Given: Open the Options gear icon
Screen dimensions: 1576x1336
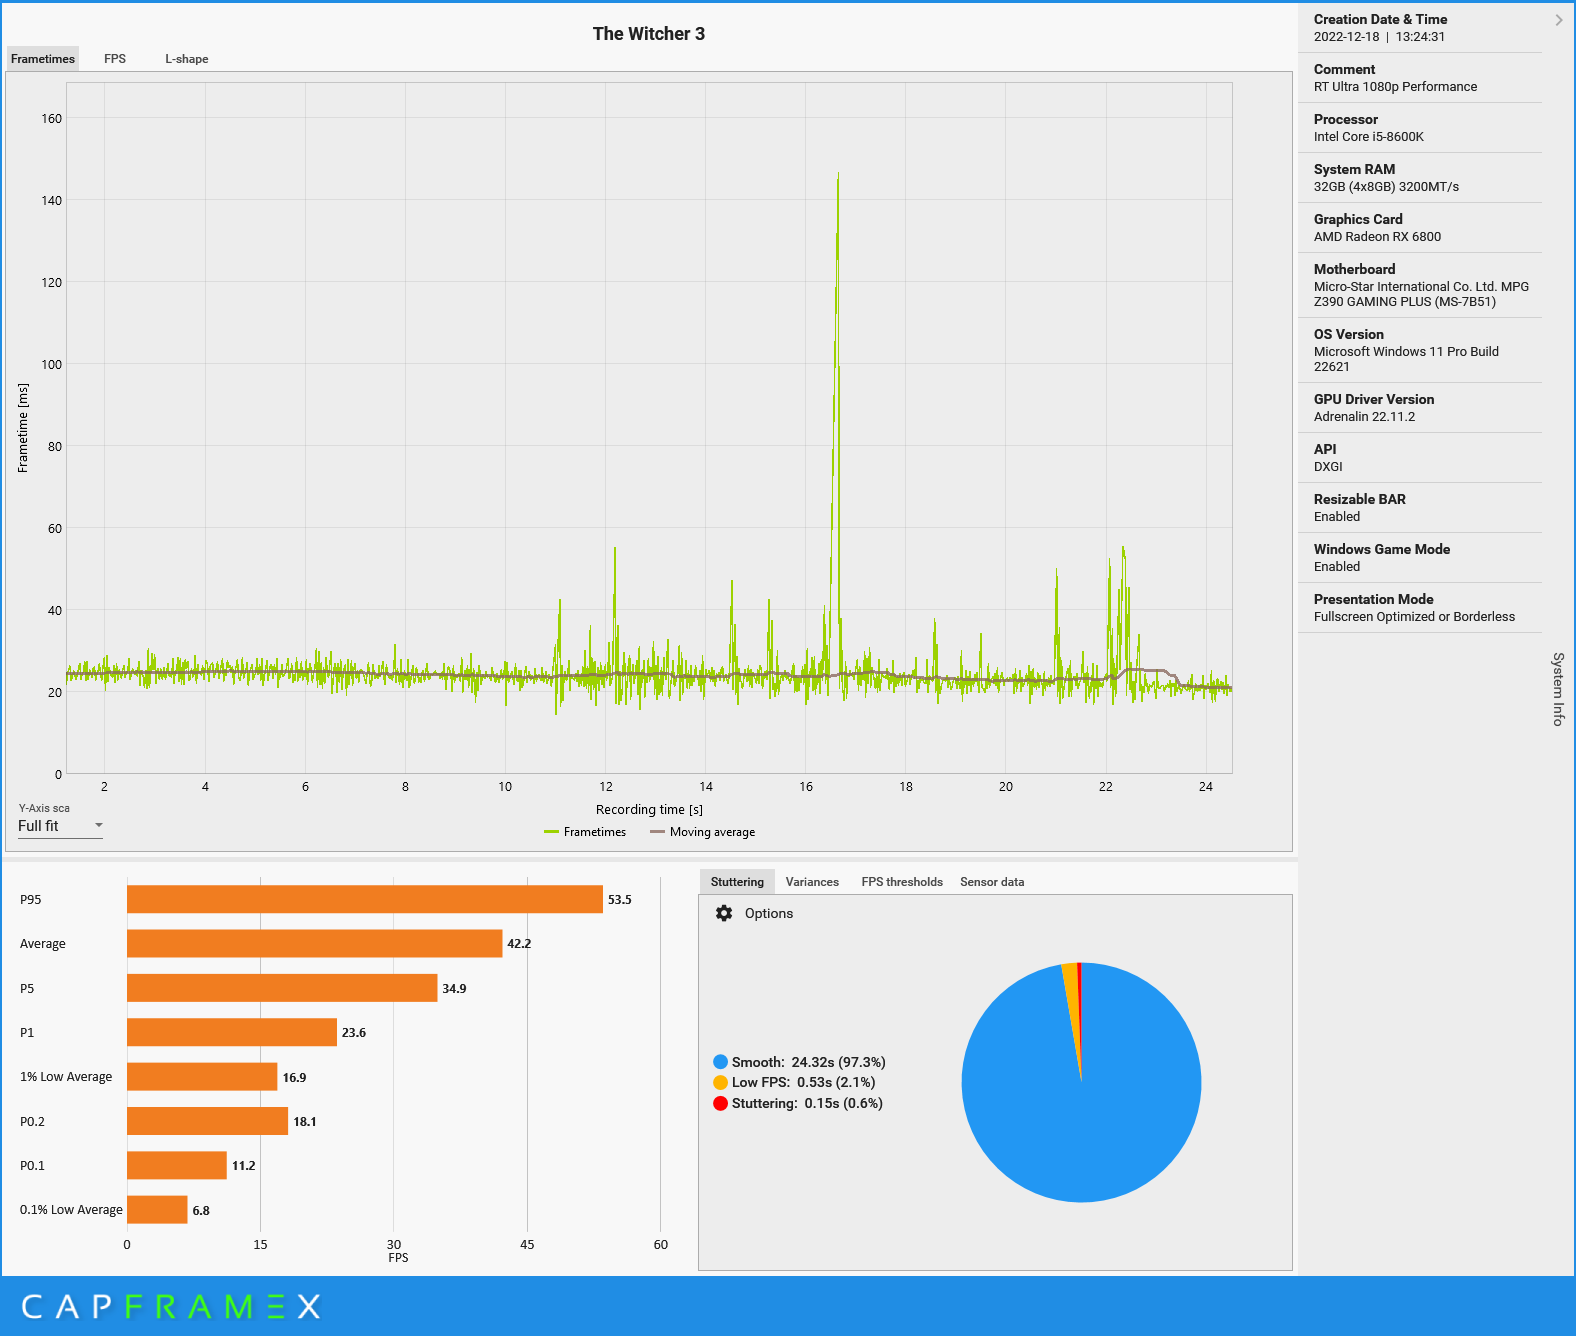Looking at the screenshot, I should (x=724, y=913).
